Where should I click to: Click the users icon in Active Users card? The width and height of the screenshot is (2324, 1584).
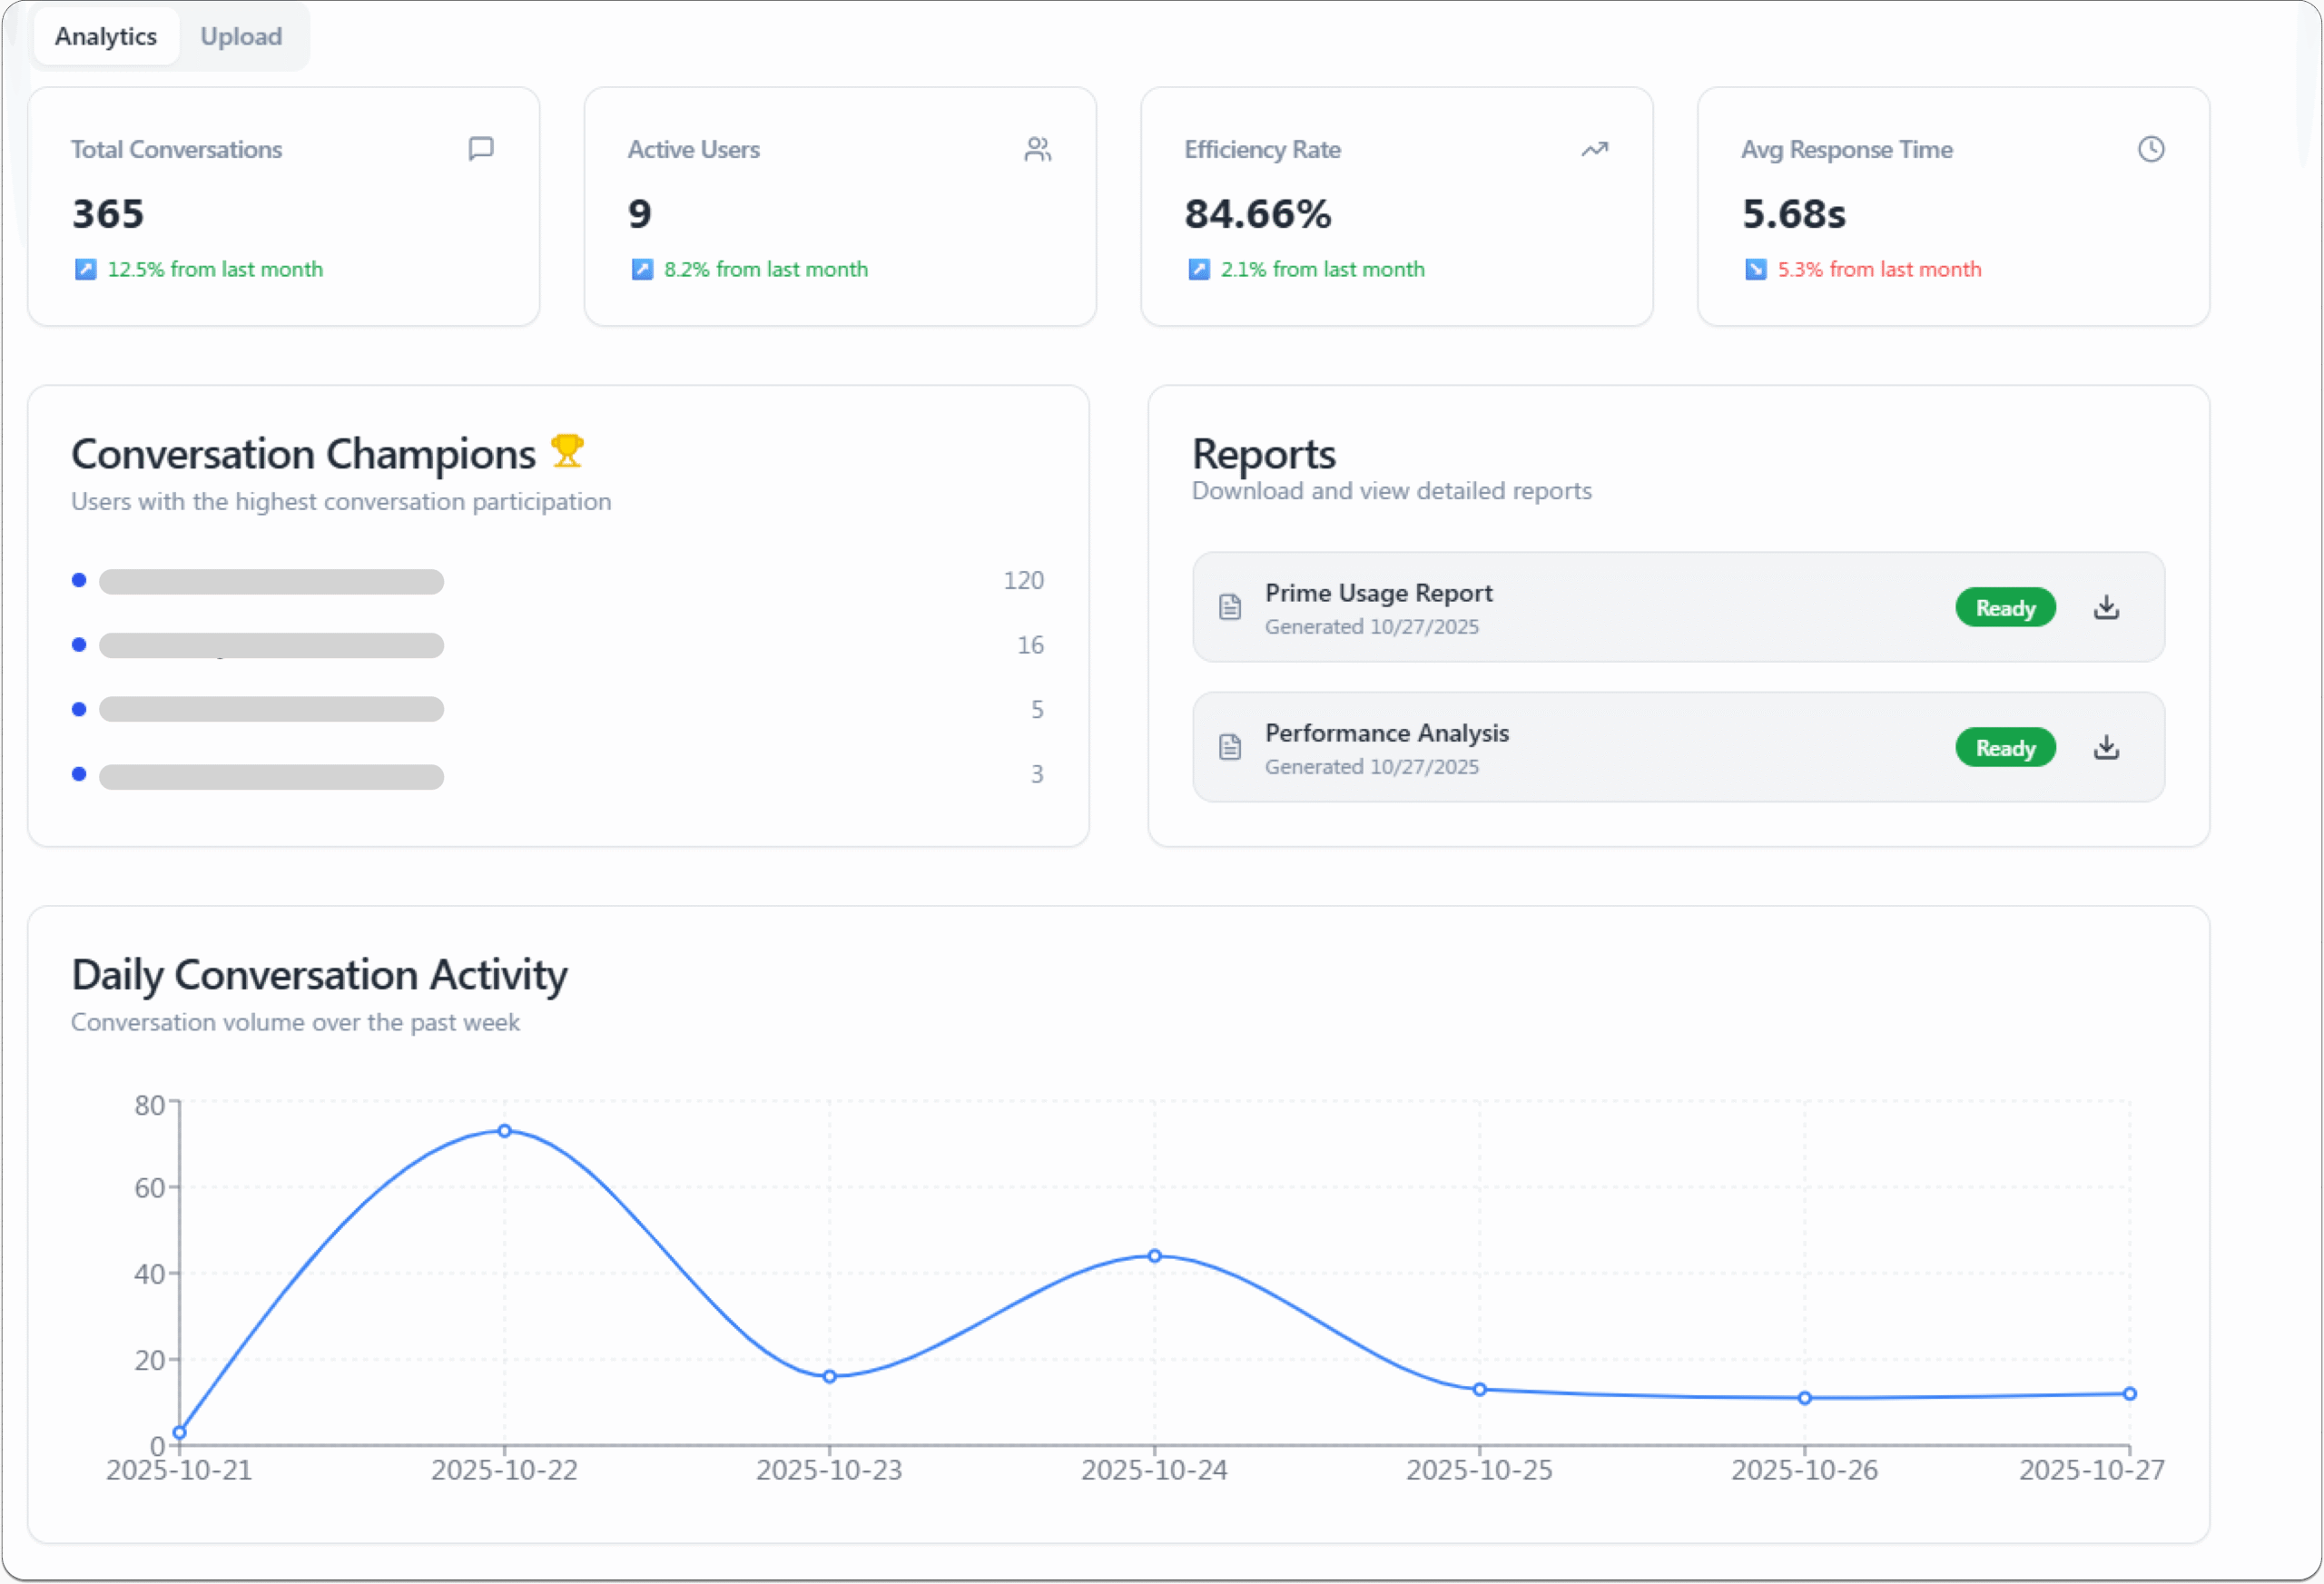1037,149
